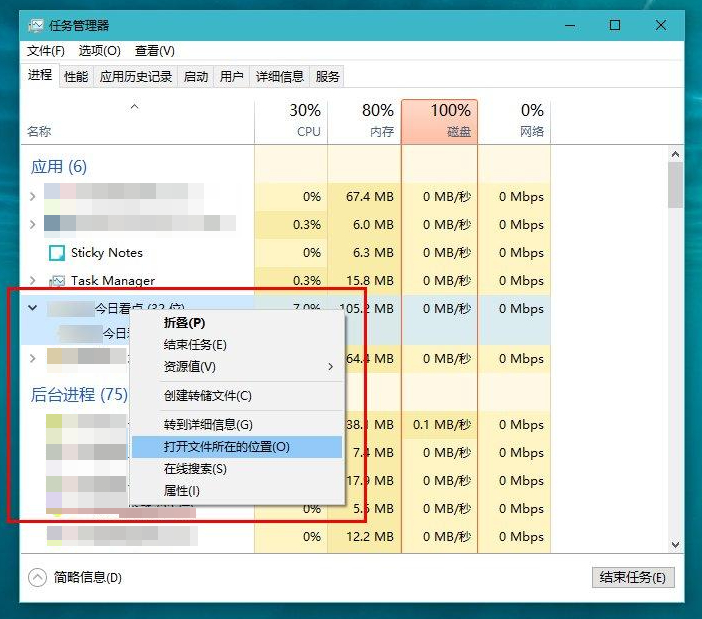Select 打开文件所在的位置 in context menu
This screenshot has width=702, height=619.
pos(226,447)
